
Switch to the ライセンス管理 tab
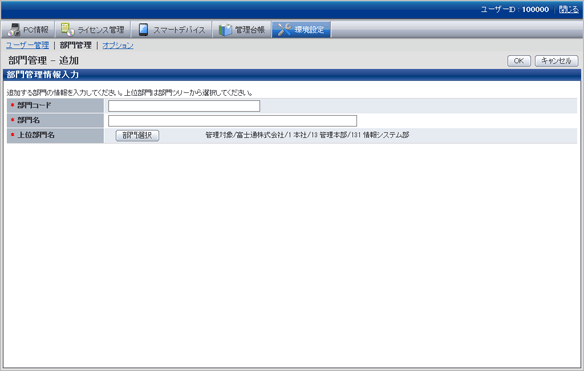(93, 29)
